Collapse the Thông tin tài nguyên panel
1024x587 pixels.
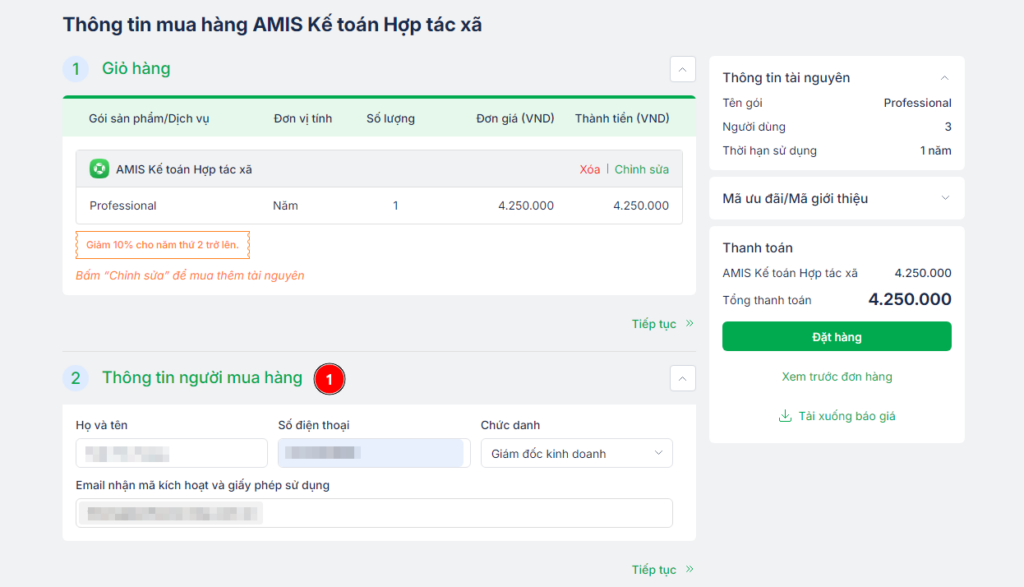tap(944, 78)
